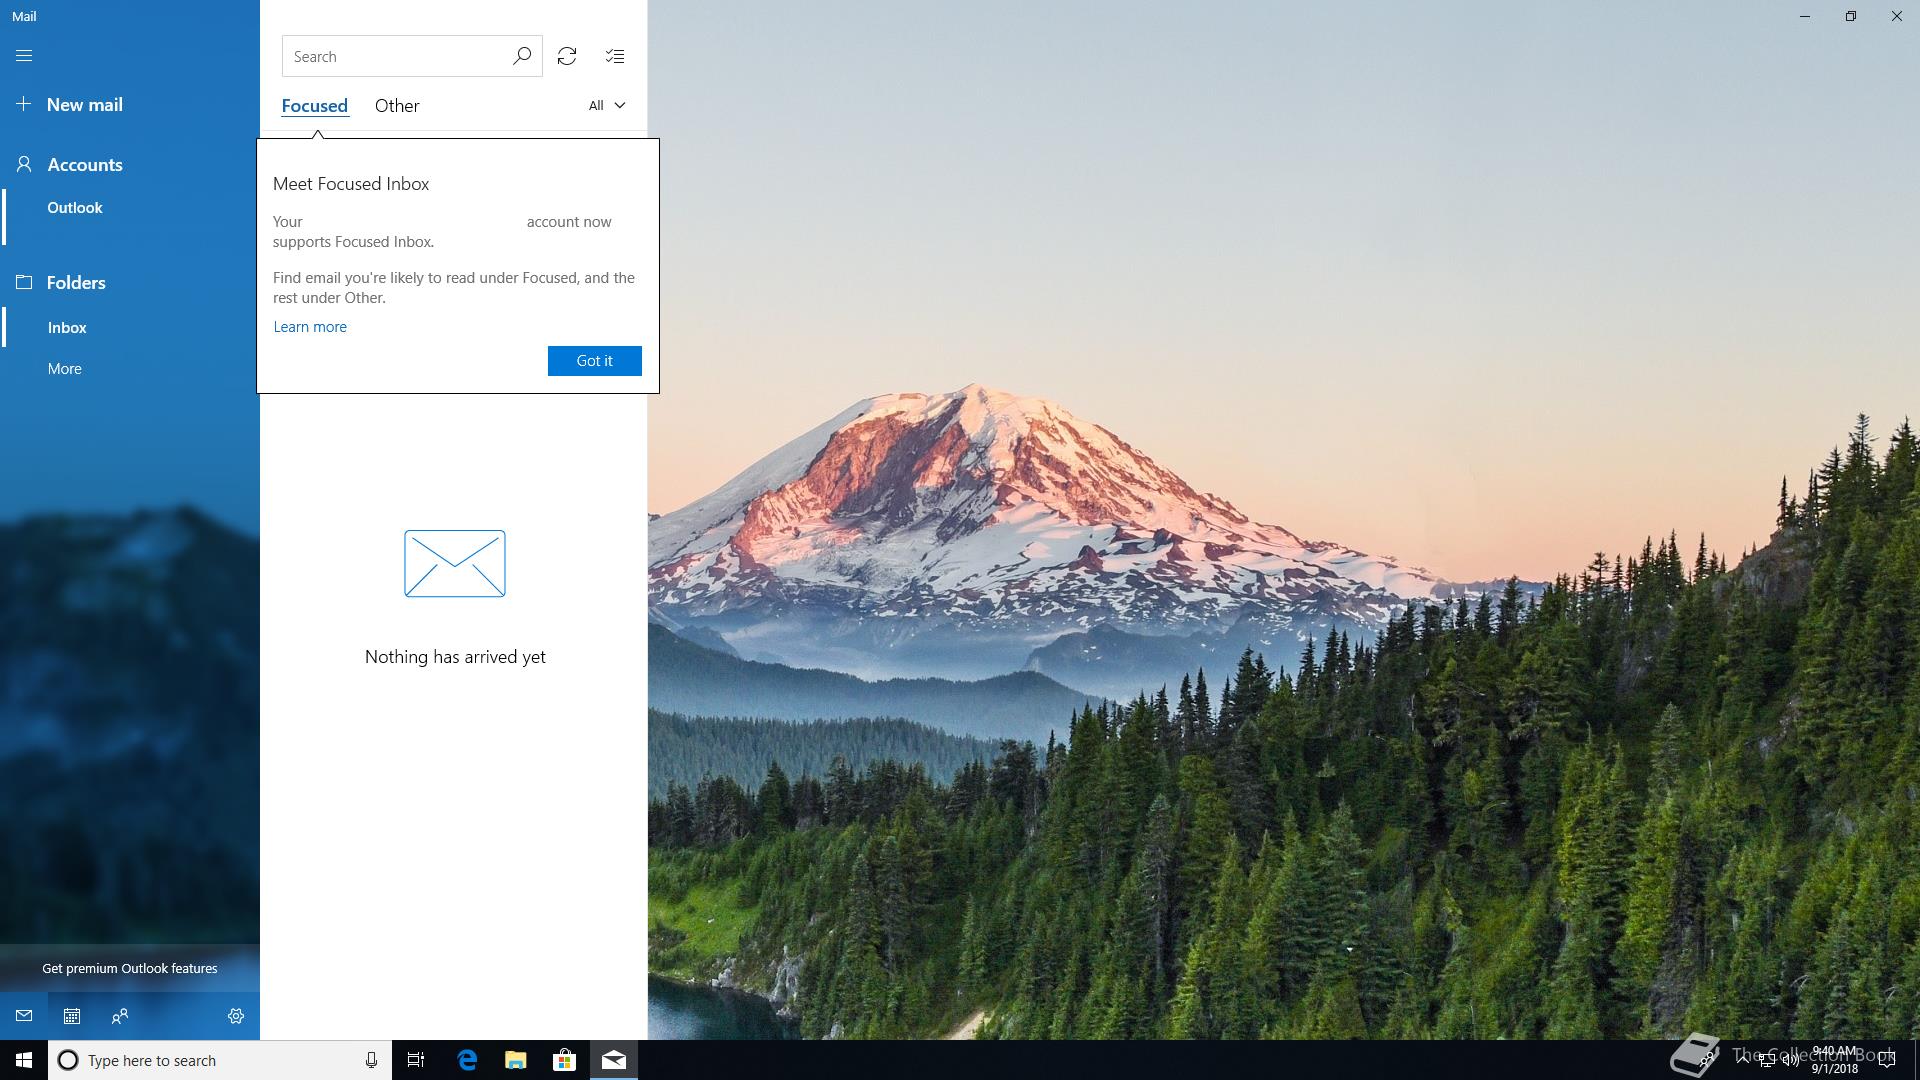
Task: Minimize the Mail window
Action: 1805,16
